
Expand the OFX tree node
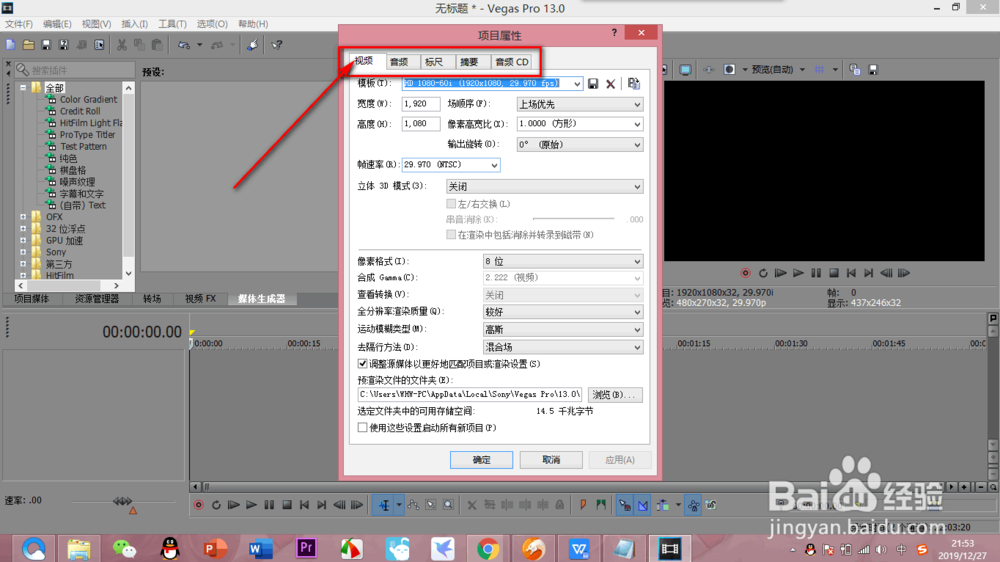(x=23, y=217)
